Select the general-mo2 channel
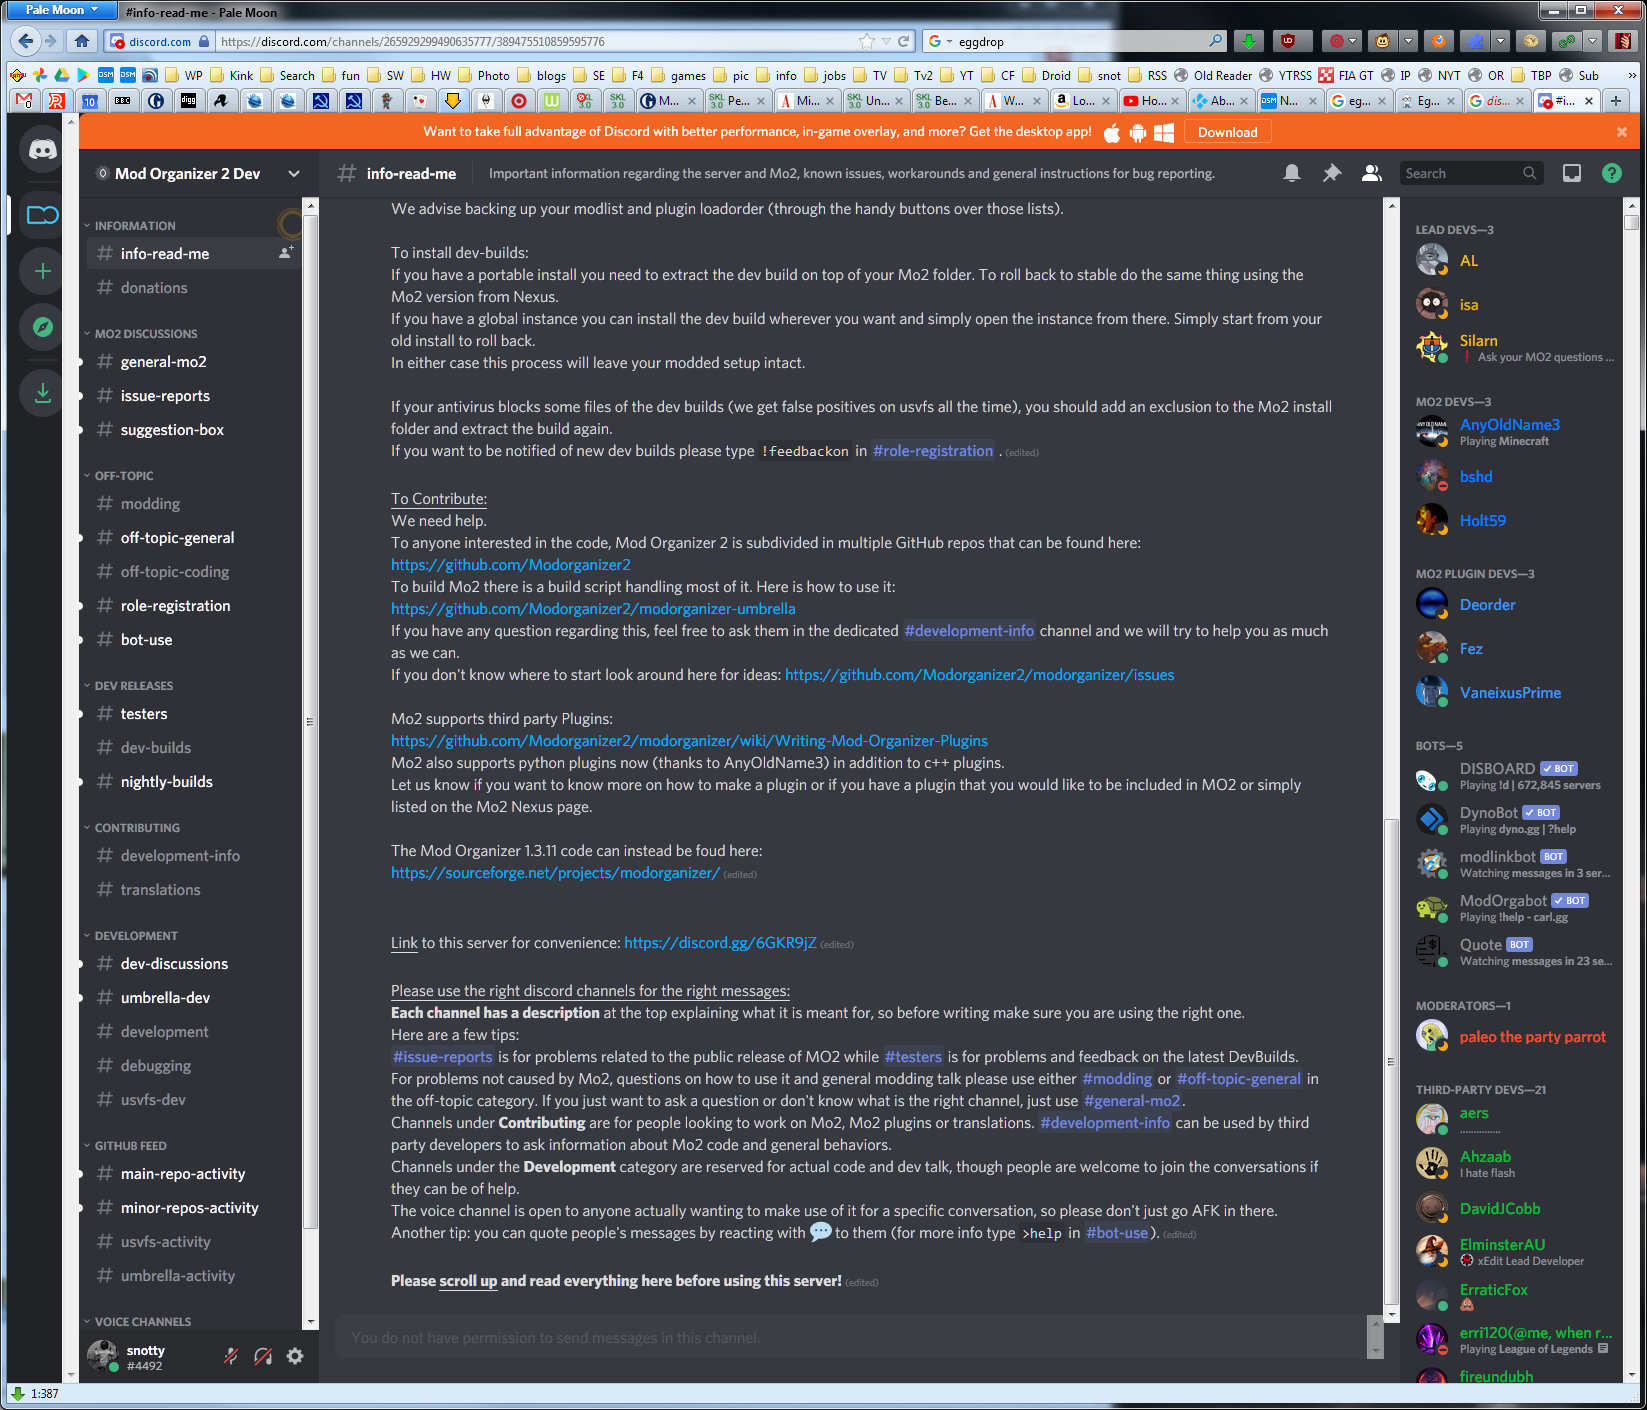 163,362
